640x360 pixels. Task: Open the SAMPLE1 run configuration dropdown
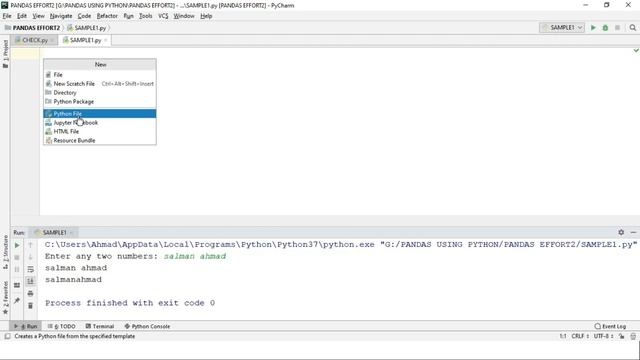[562, 27]
